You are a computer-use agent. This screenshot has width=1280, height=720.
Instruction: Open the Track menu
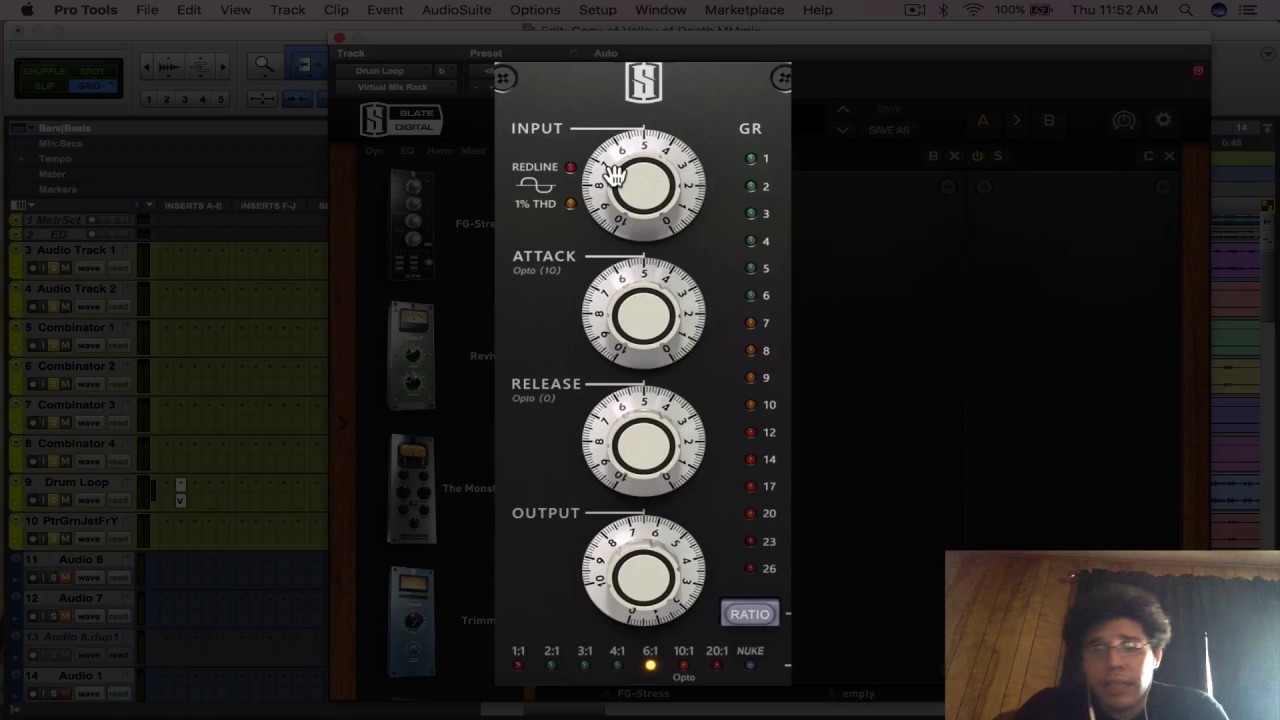point(287,10)
